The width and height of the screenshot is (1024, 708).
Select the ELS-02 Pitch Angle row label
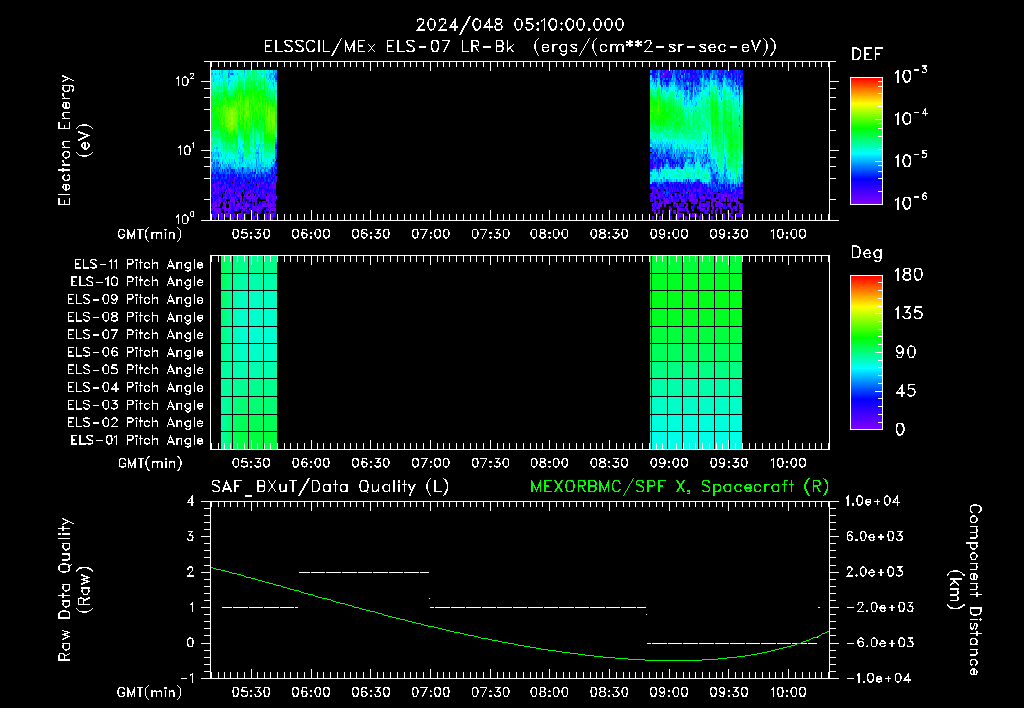(x=135, y=423)
